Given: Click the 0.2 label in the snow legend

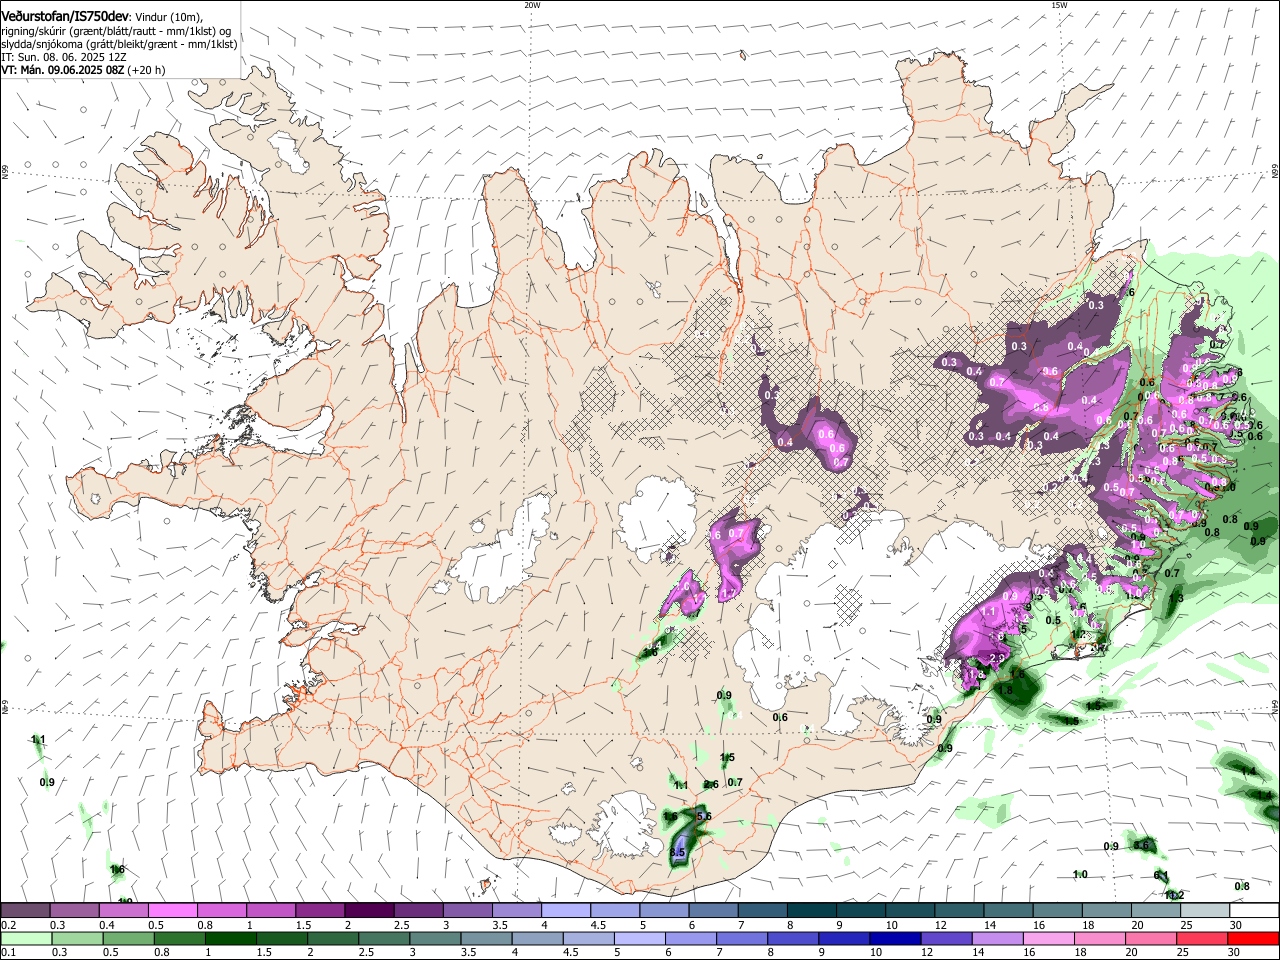Looking at the screenshot, I should pos(9,925).
